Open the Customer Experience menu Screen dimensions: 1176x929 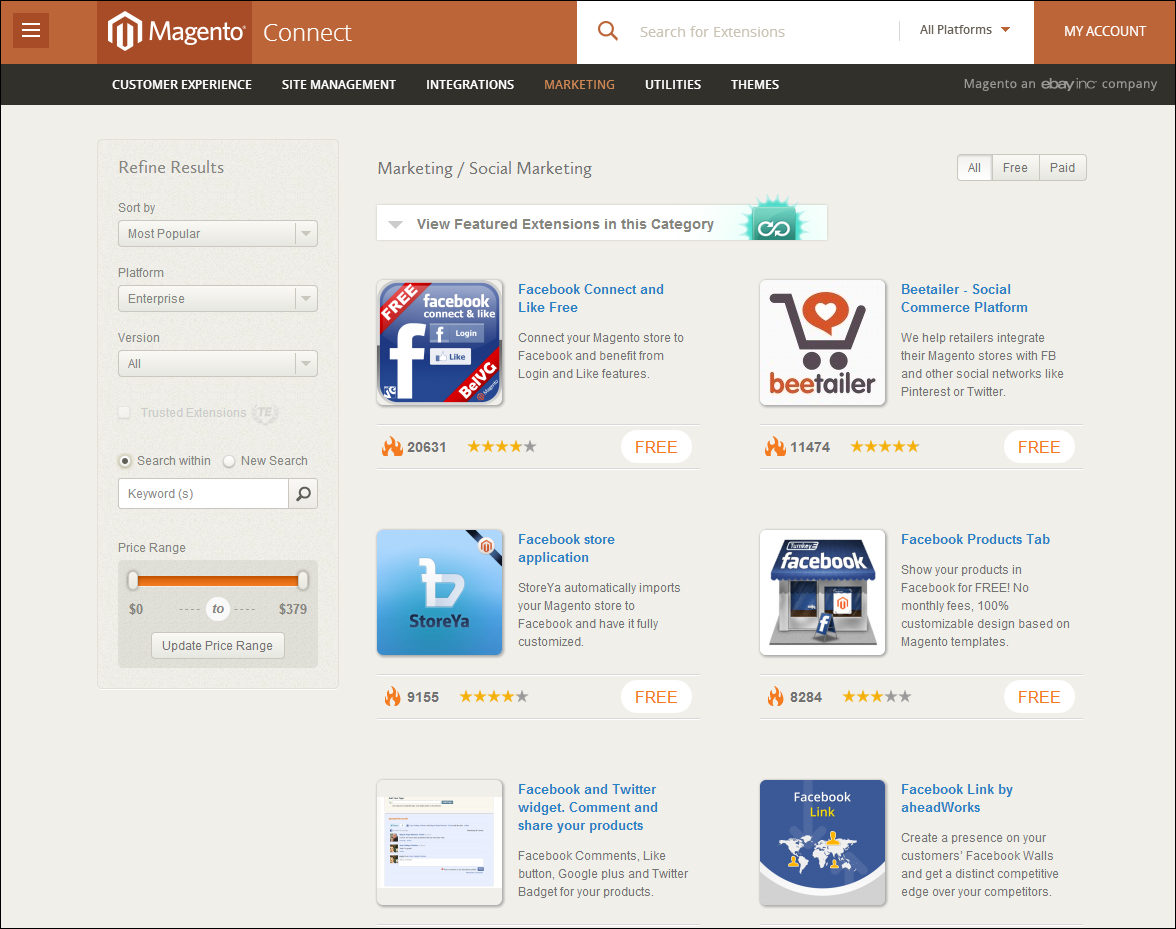point(182,85)
